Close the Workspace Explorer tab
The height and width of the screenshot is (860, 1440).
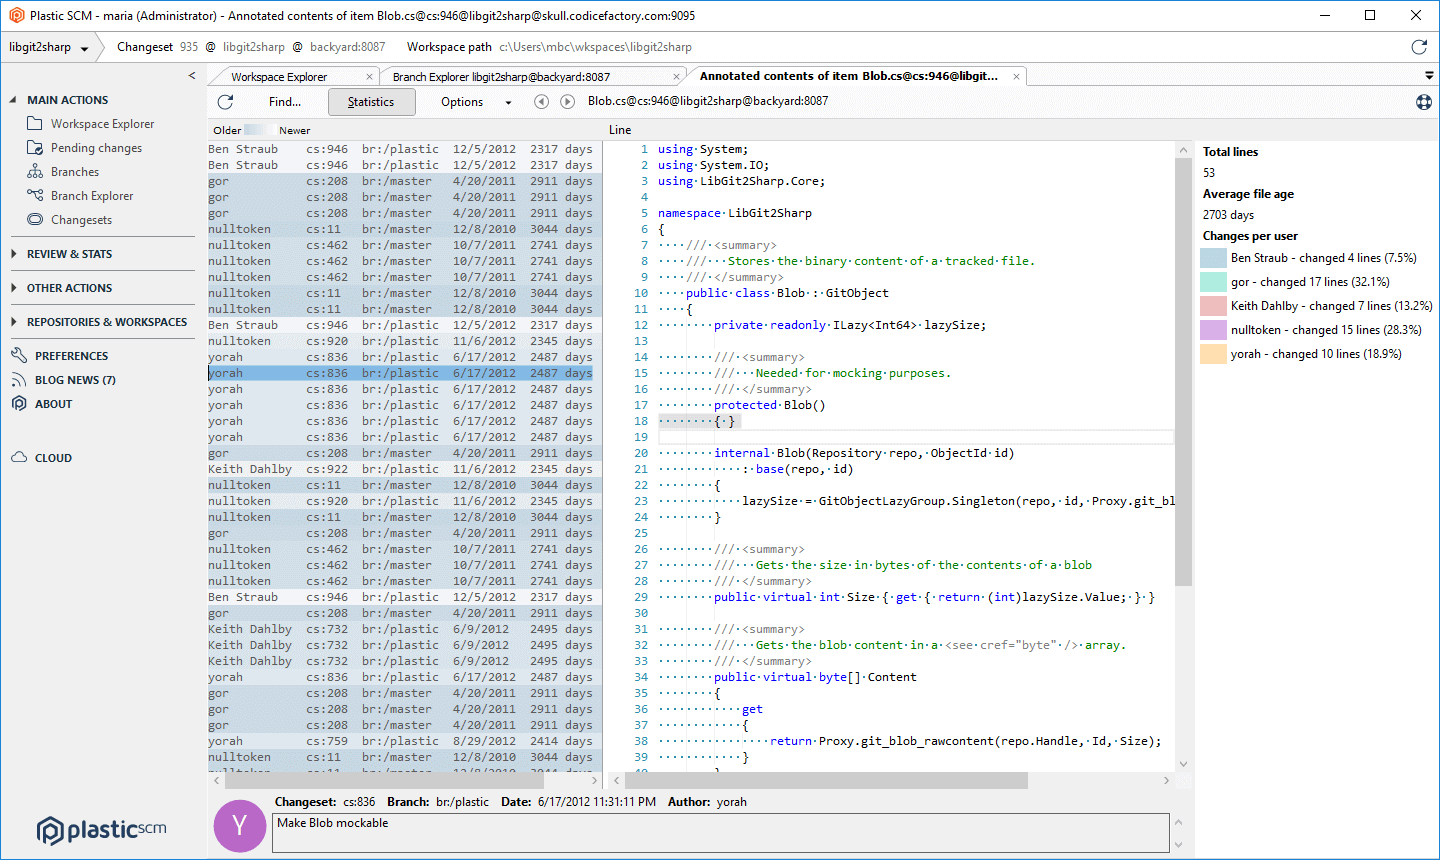[370, 77]
